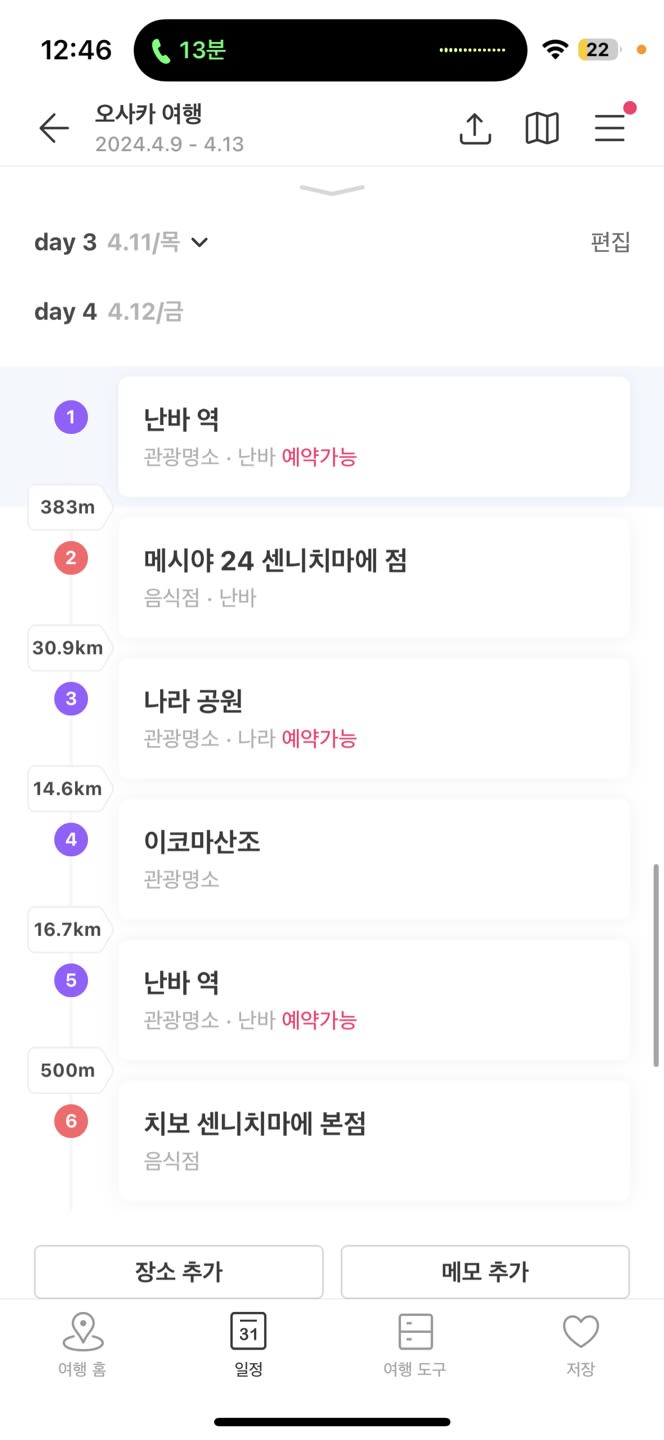Open the 여행 도구 tab
This screenshot has width=664, height=1440.
pos(415,1346)
